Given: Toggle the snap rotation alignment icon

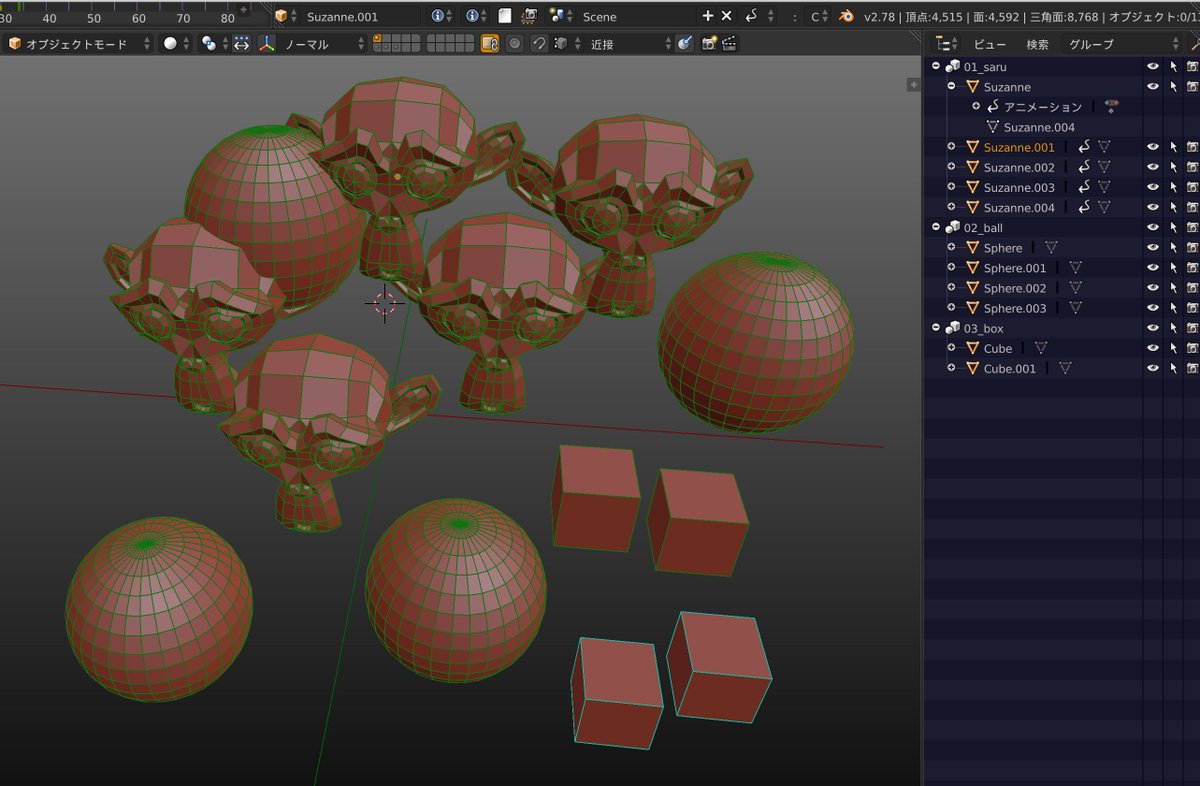Looking at the screenshot, I should click(x=685, y=44).
